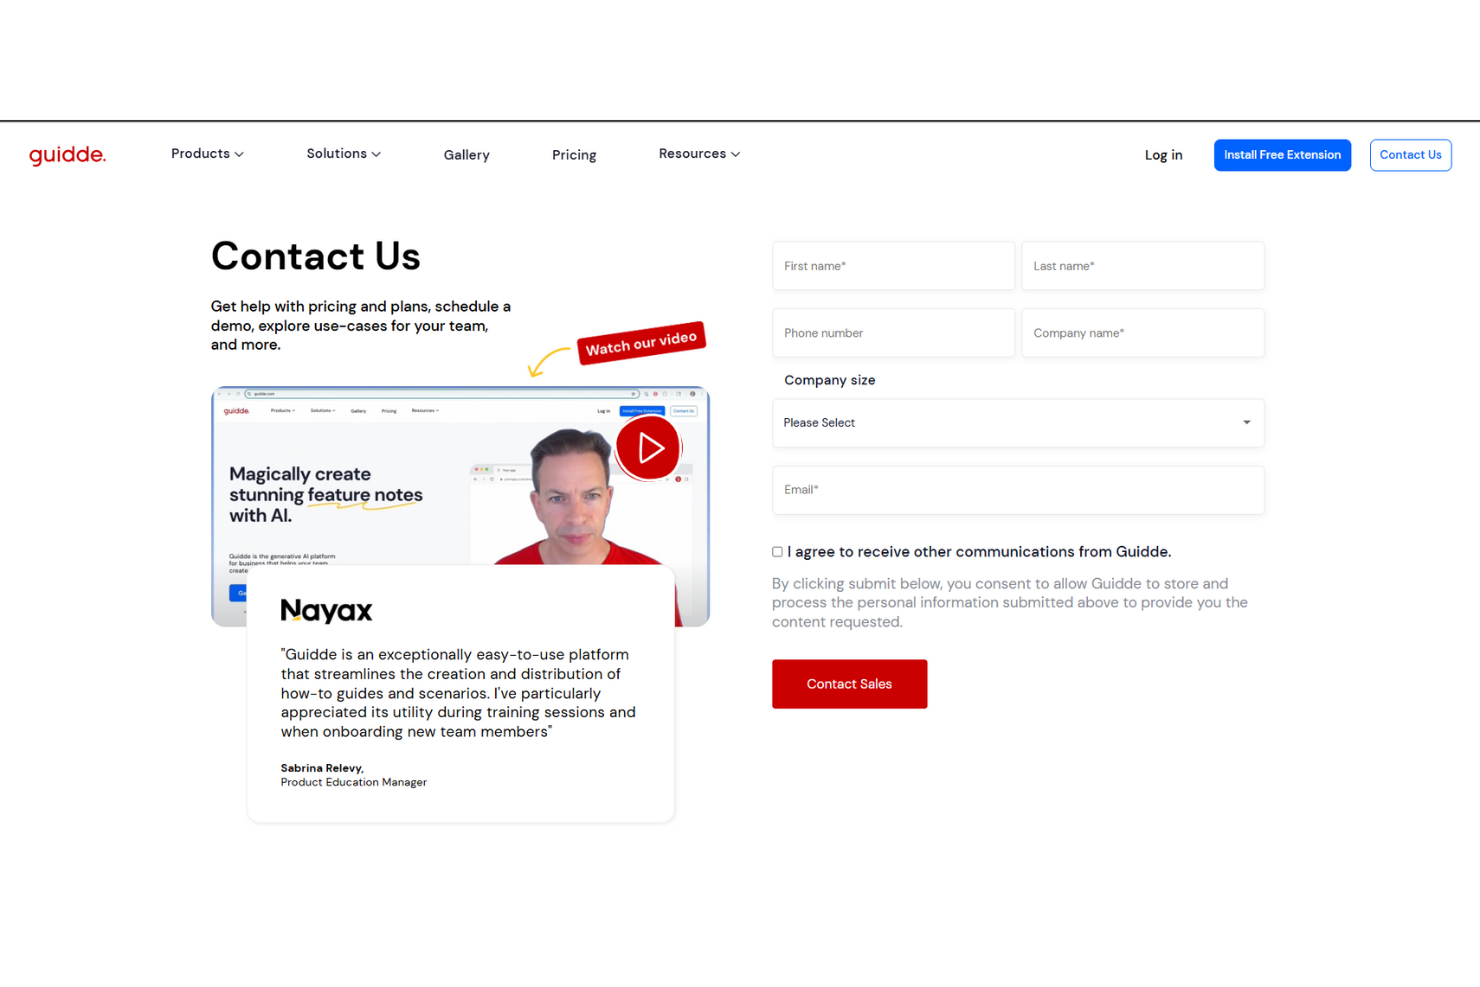The height and width of the screenshot is (987, 1480).
Task: Click into the Email field
Action: click(1018, 490)
